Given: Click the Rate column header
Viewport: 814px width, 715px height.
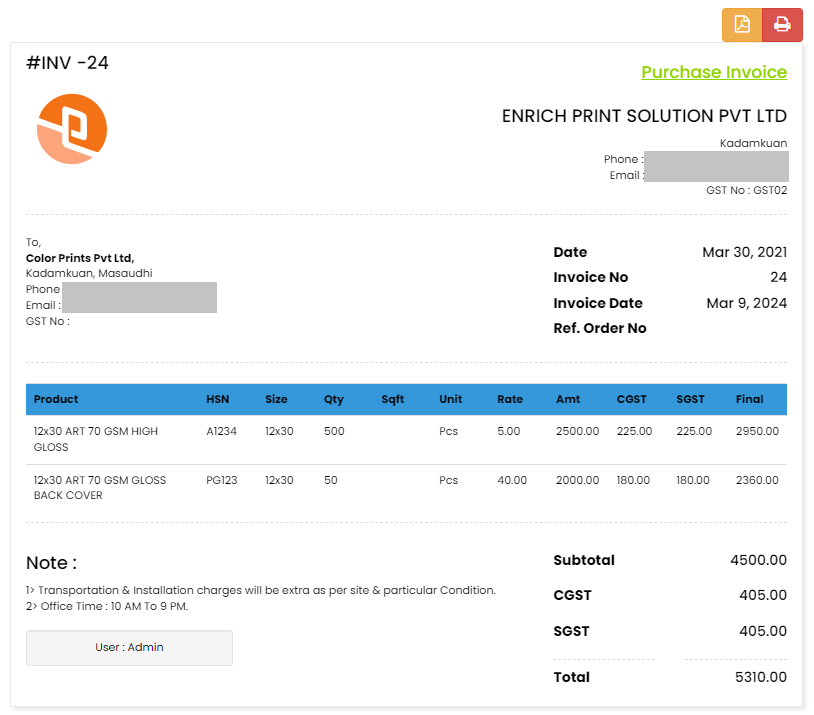Looking at the screenshot, I should pos(510,399).
